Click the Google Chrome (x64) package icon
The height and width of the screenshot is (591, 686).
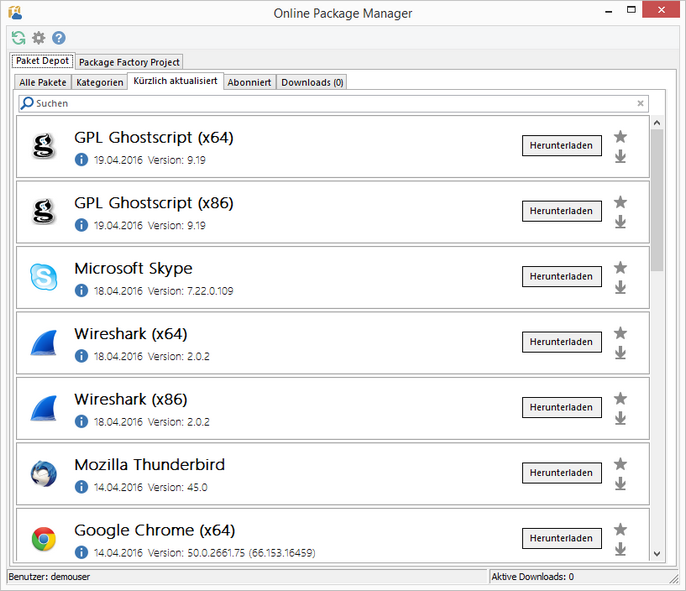tap(43, 539)
